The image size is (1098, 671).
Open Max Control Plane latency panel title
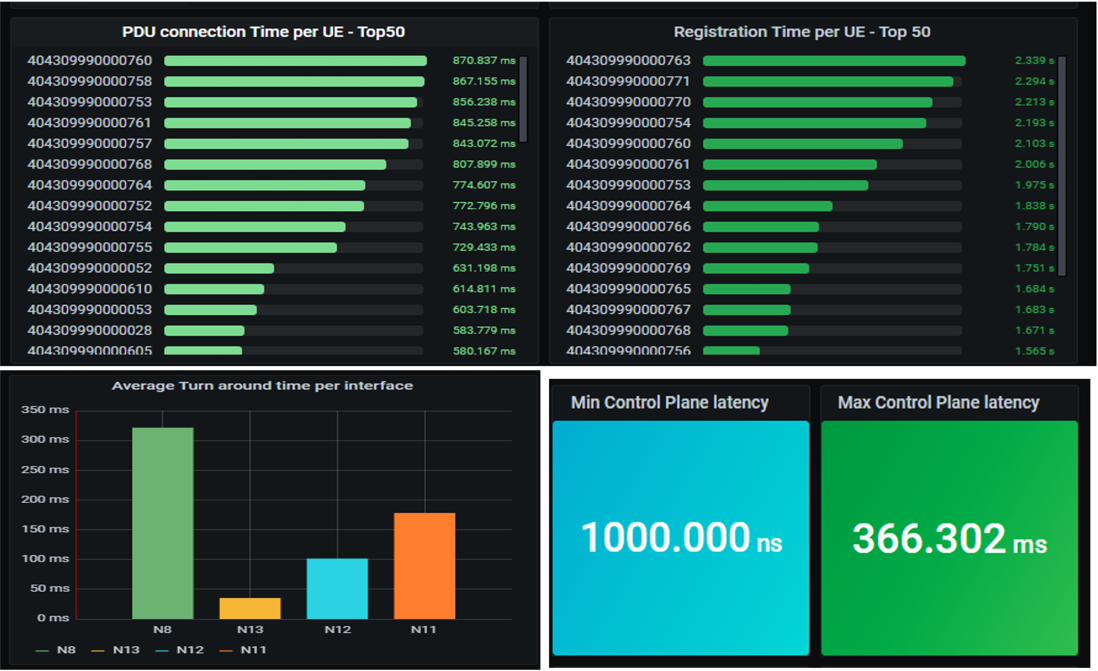(x=938, y=403)
